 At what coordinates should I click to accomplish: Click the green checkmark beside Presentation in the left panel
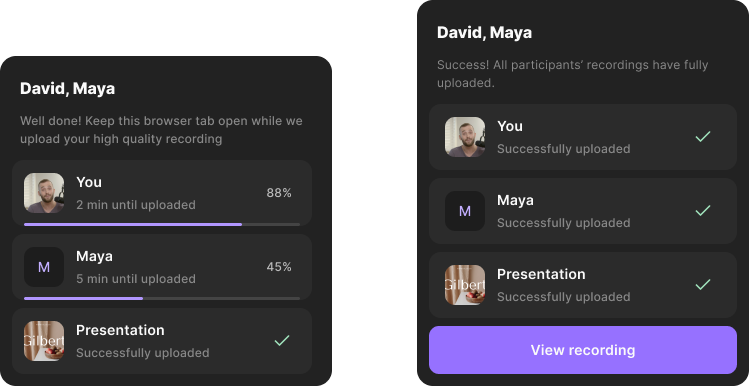click(282, 341)
